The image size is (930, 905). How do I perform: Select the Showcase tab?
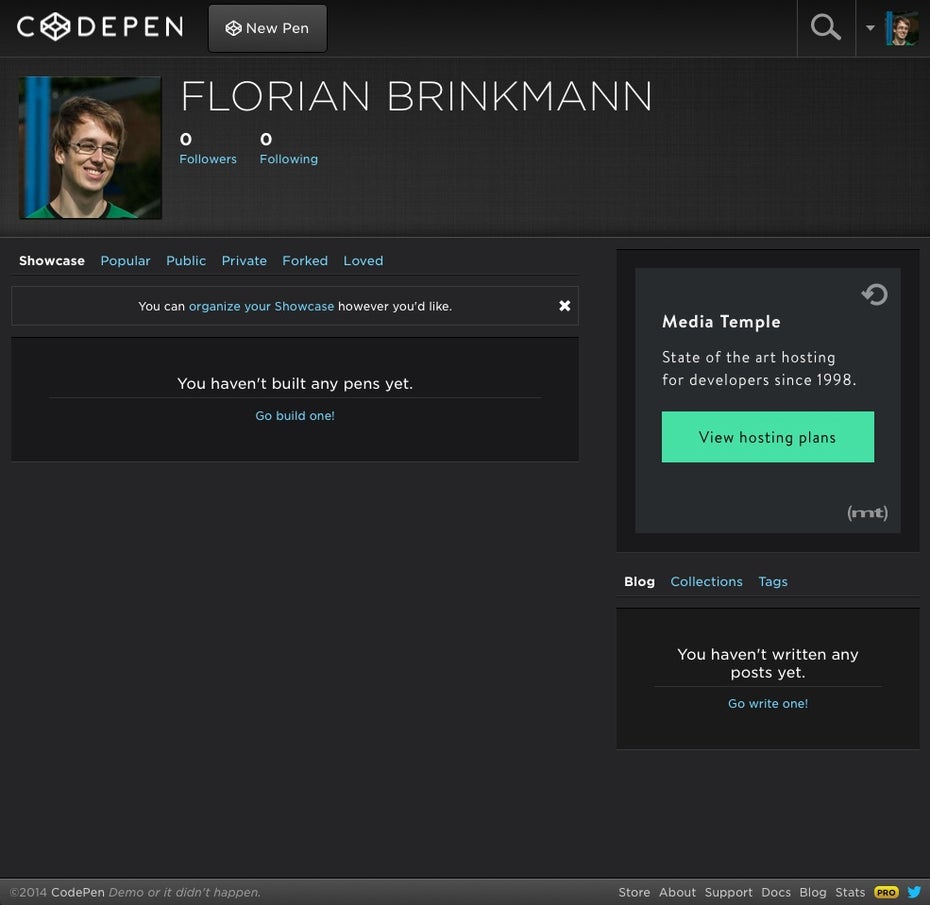pos(52,260)
